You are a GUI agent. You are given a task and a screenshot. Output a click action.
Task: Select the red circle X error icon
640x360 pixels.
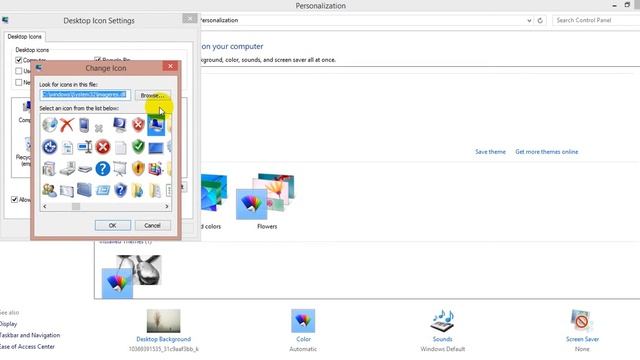(x=103, y=147)
